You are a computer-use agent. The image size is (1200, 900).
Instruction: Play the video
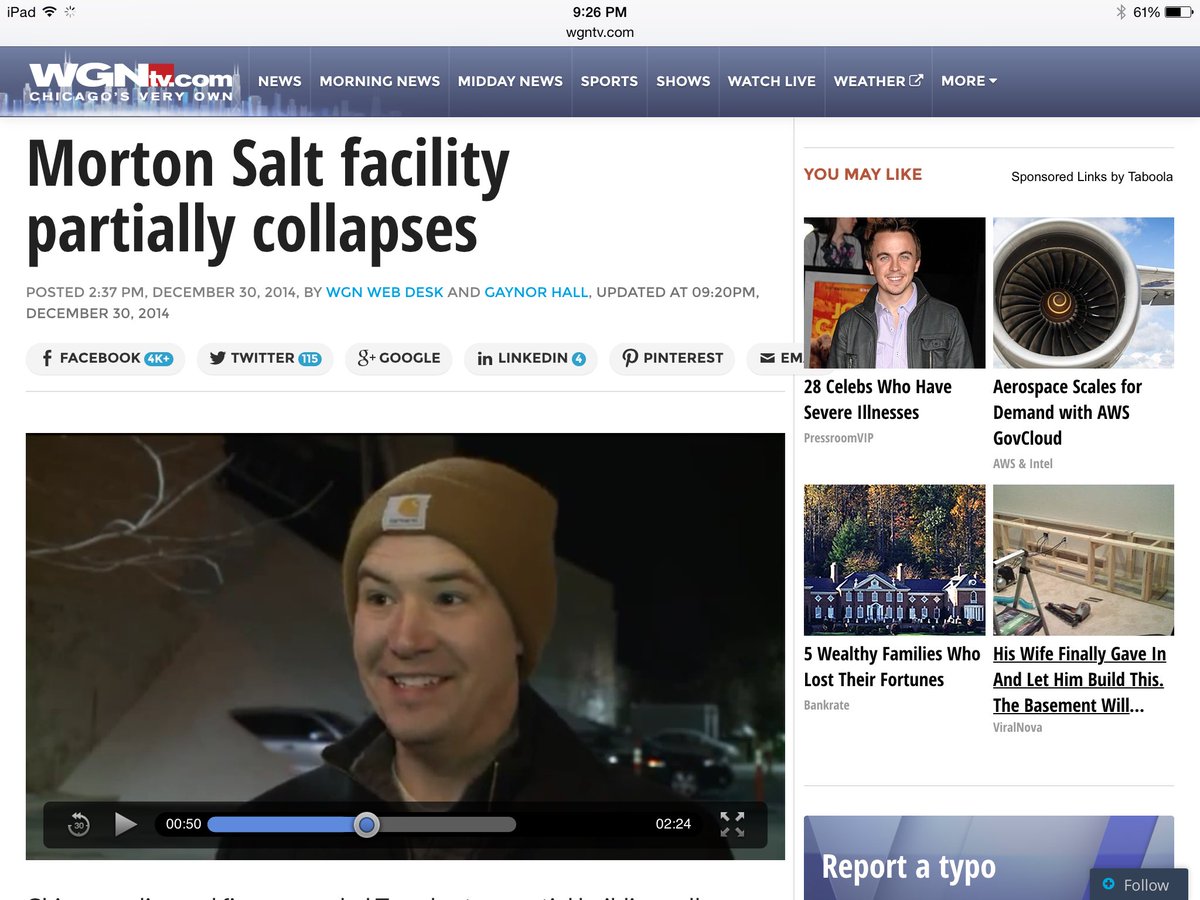pyautogui.click(x=125, y=824)
